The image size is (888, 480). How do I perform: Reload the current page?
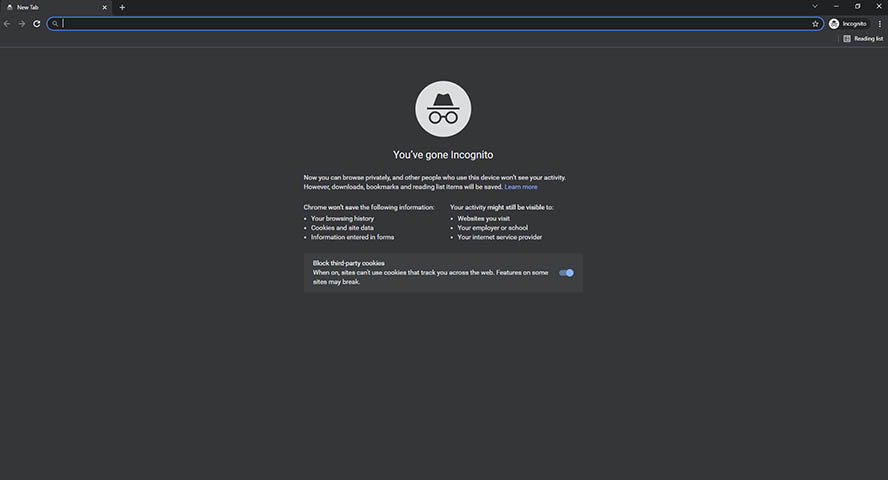pyautogui.click(x=37, y=23)
